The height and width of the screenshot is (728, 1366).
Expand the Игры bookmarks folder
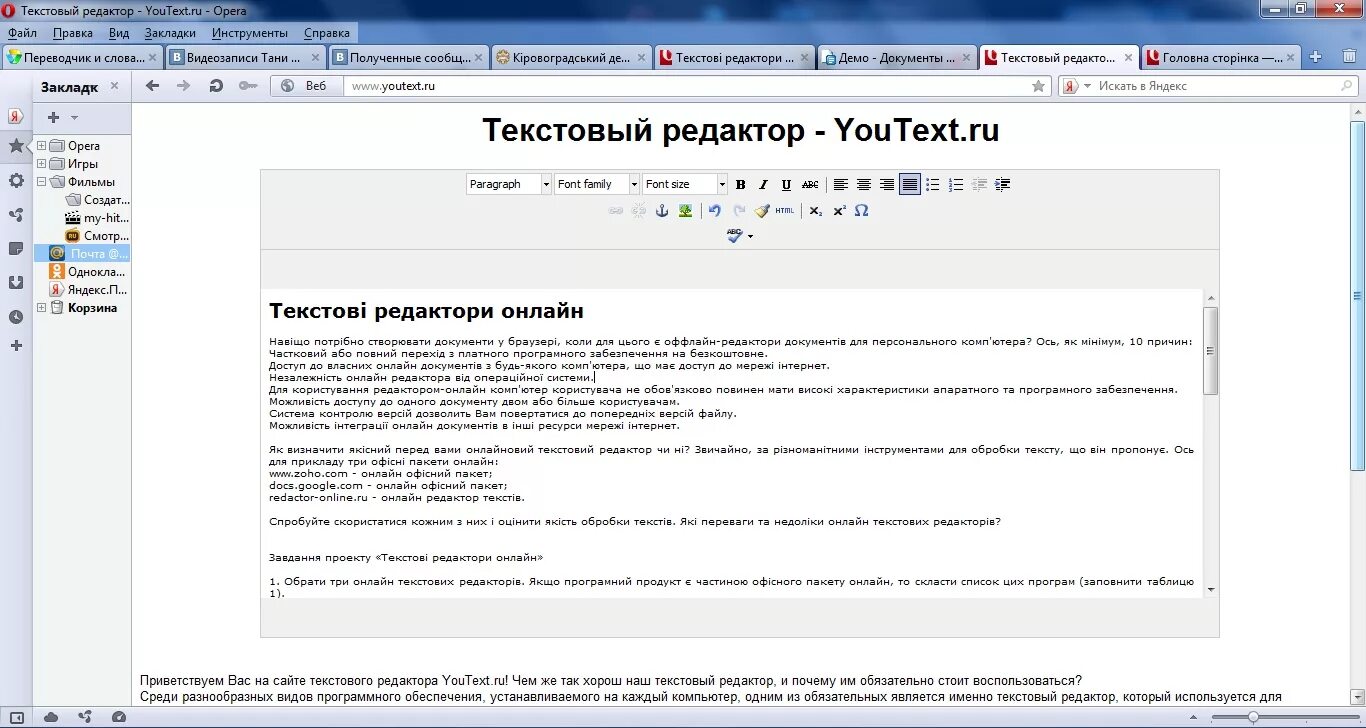[42, 164]
